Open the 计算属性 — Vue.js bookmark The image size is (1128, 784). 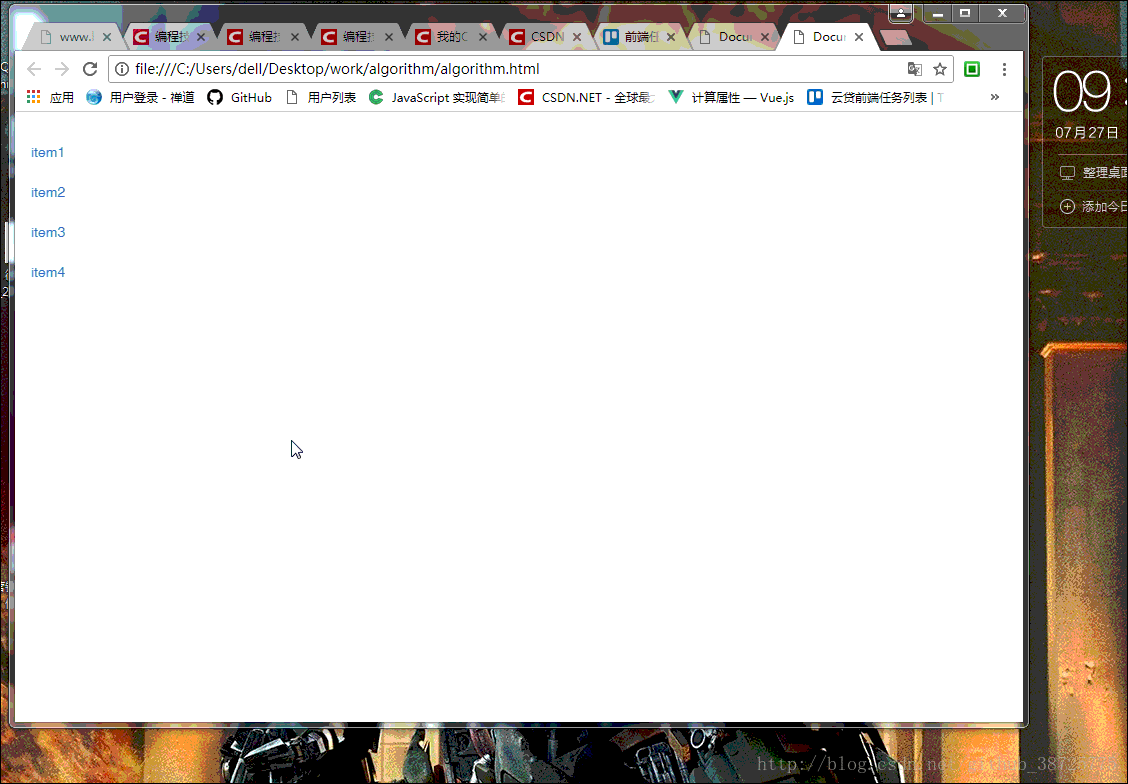point(731,97)
